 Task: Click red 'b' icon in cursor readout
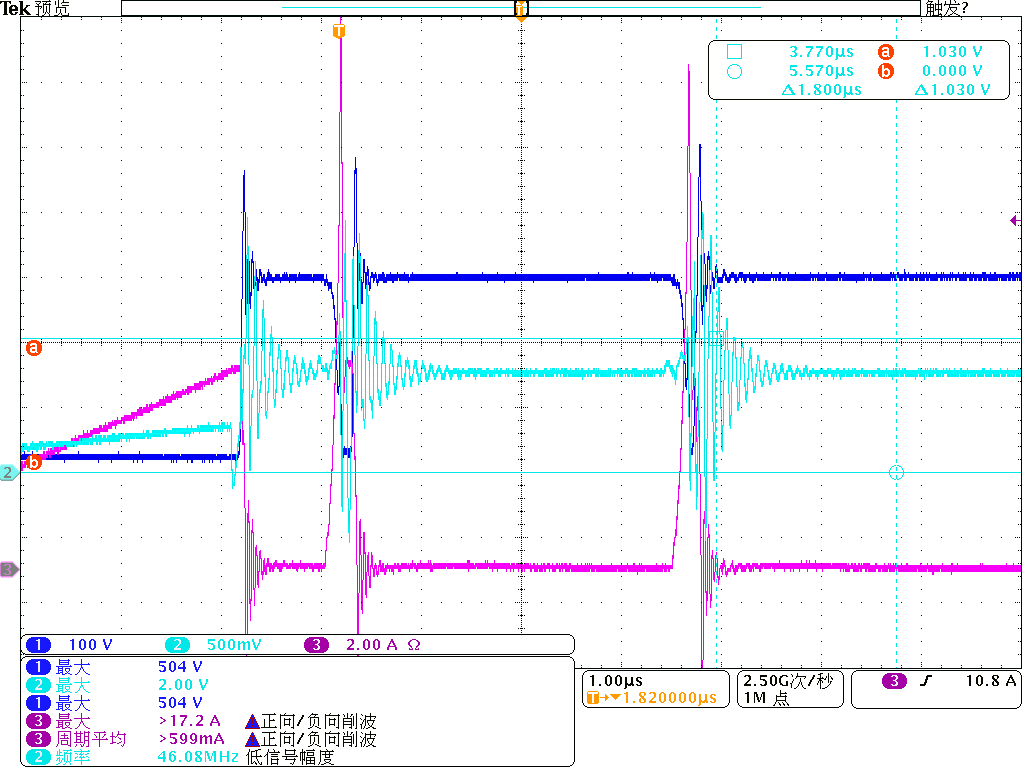[886, 71]
